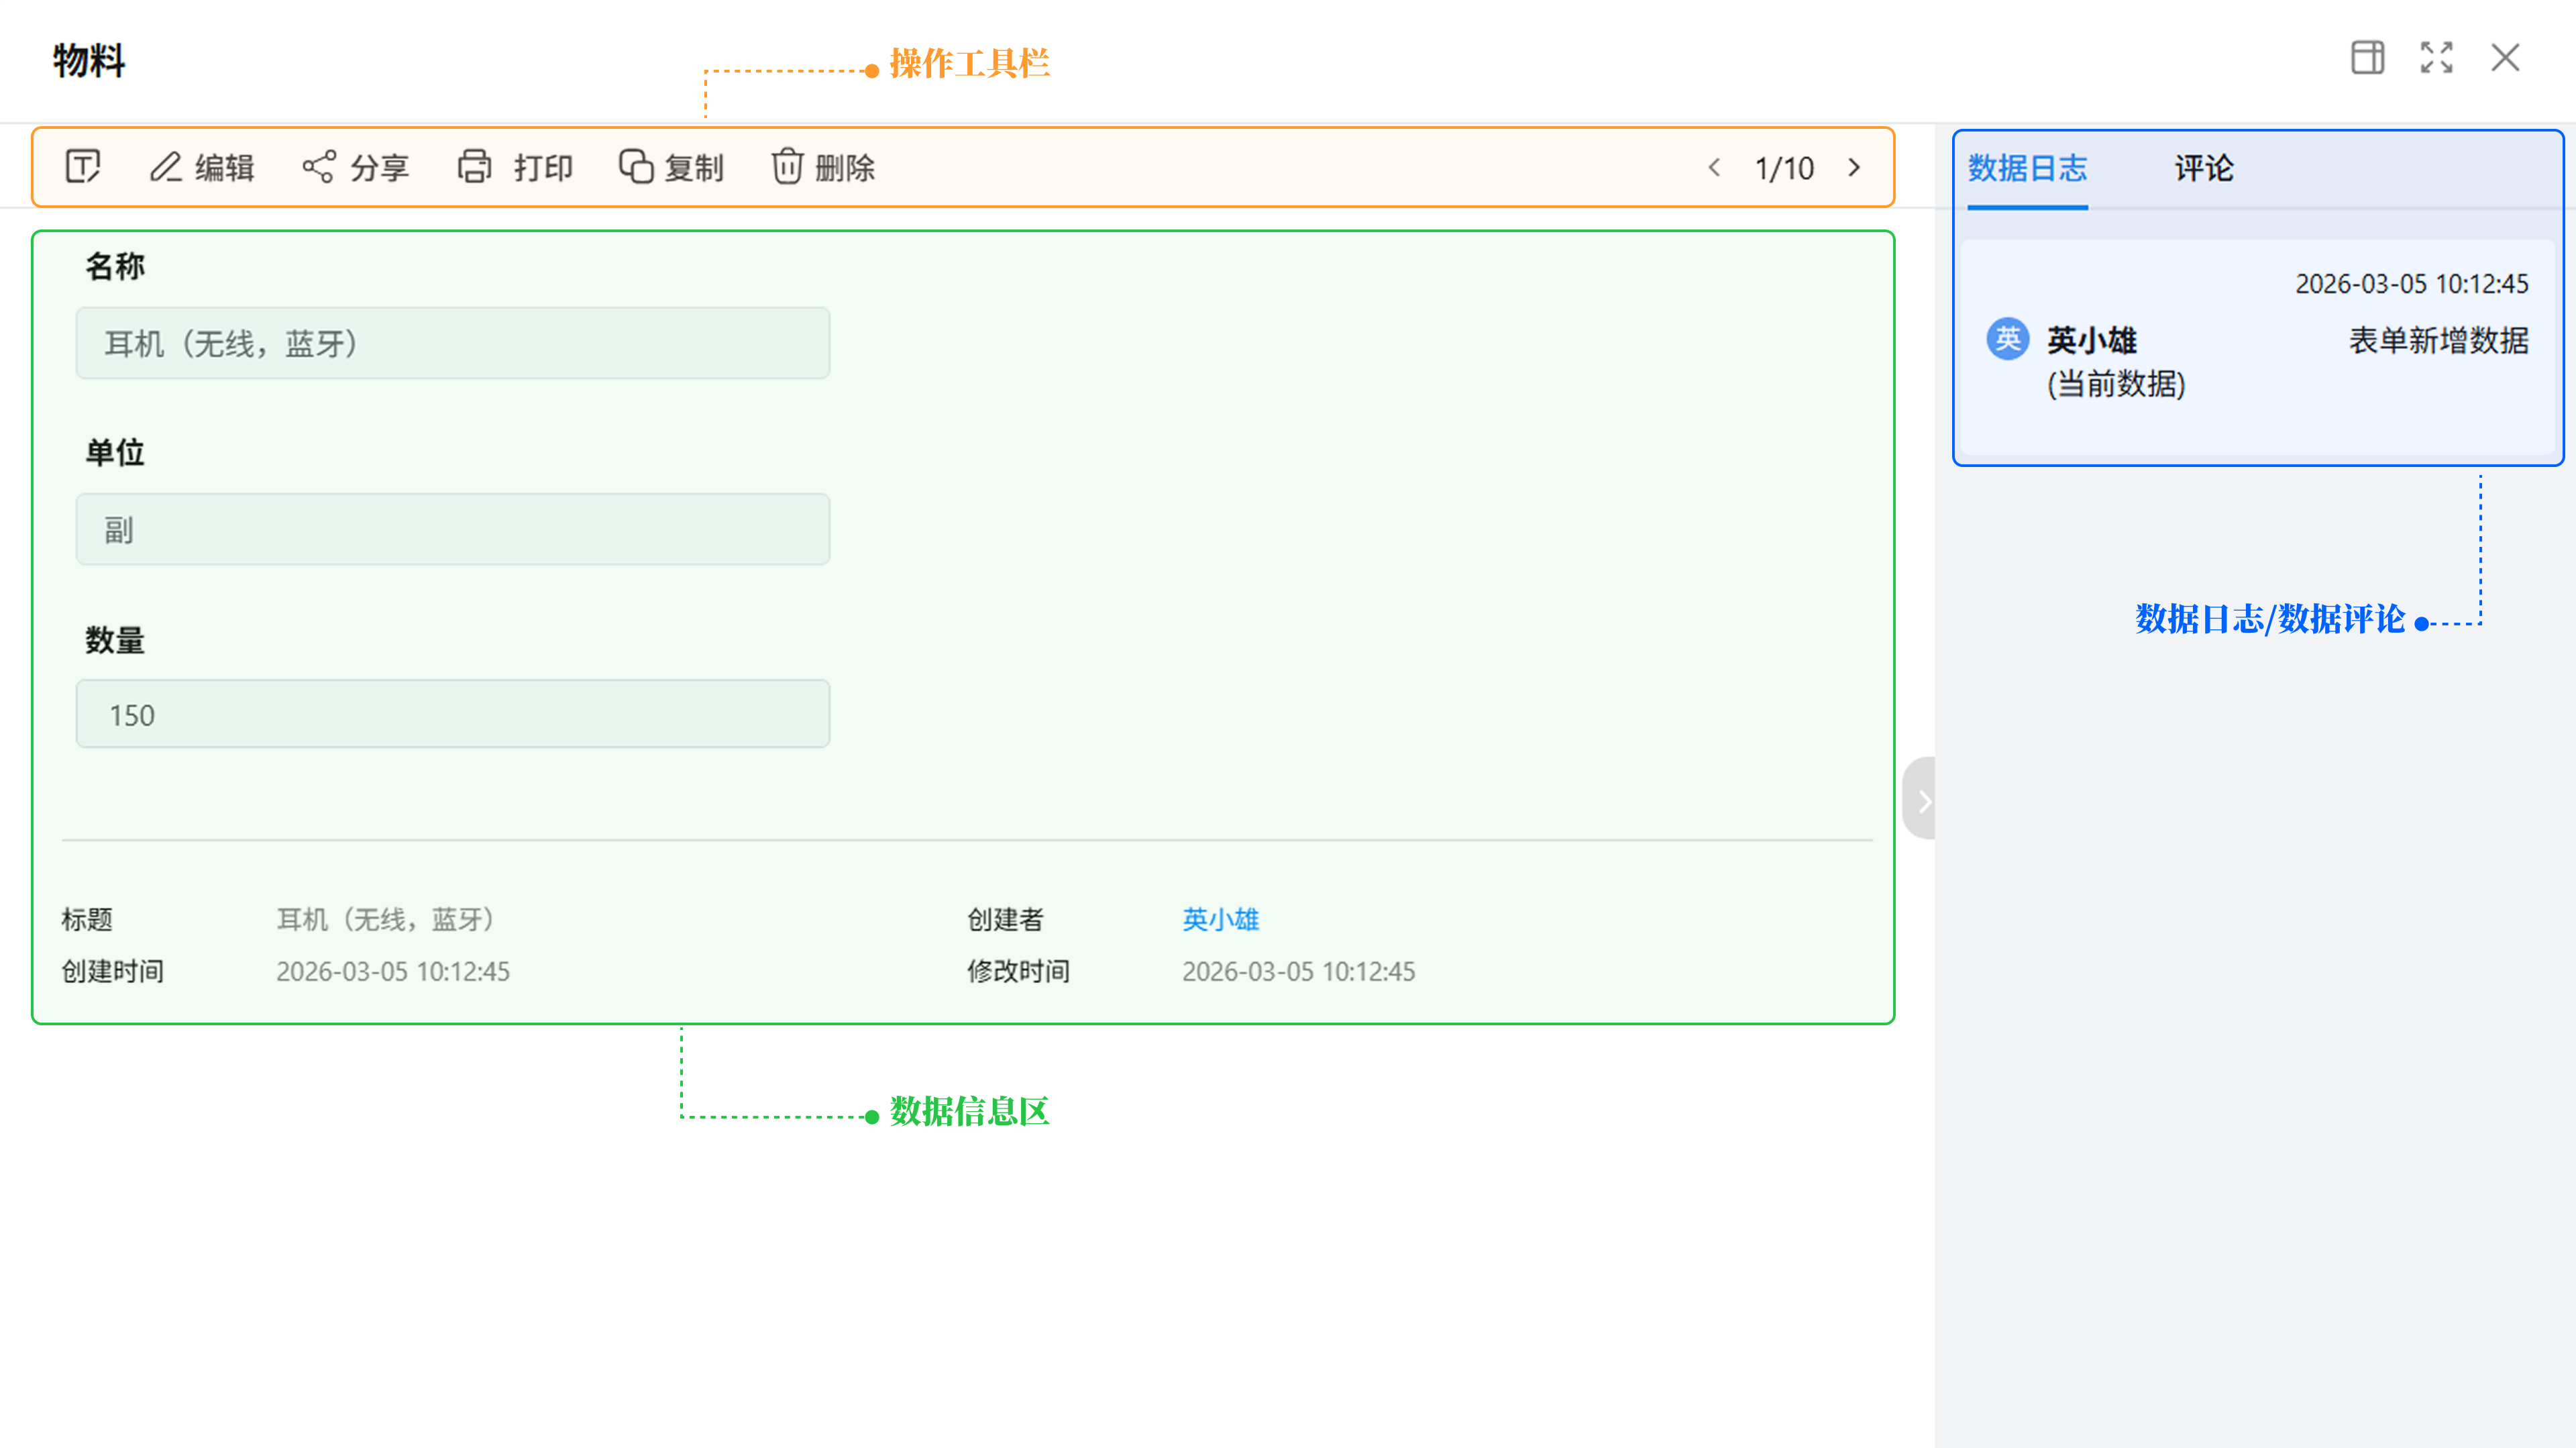Click the 编辑 pencil icon
The image size is (2576, 1448).
[166, 167]
